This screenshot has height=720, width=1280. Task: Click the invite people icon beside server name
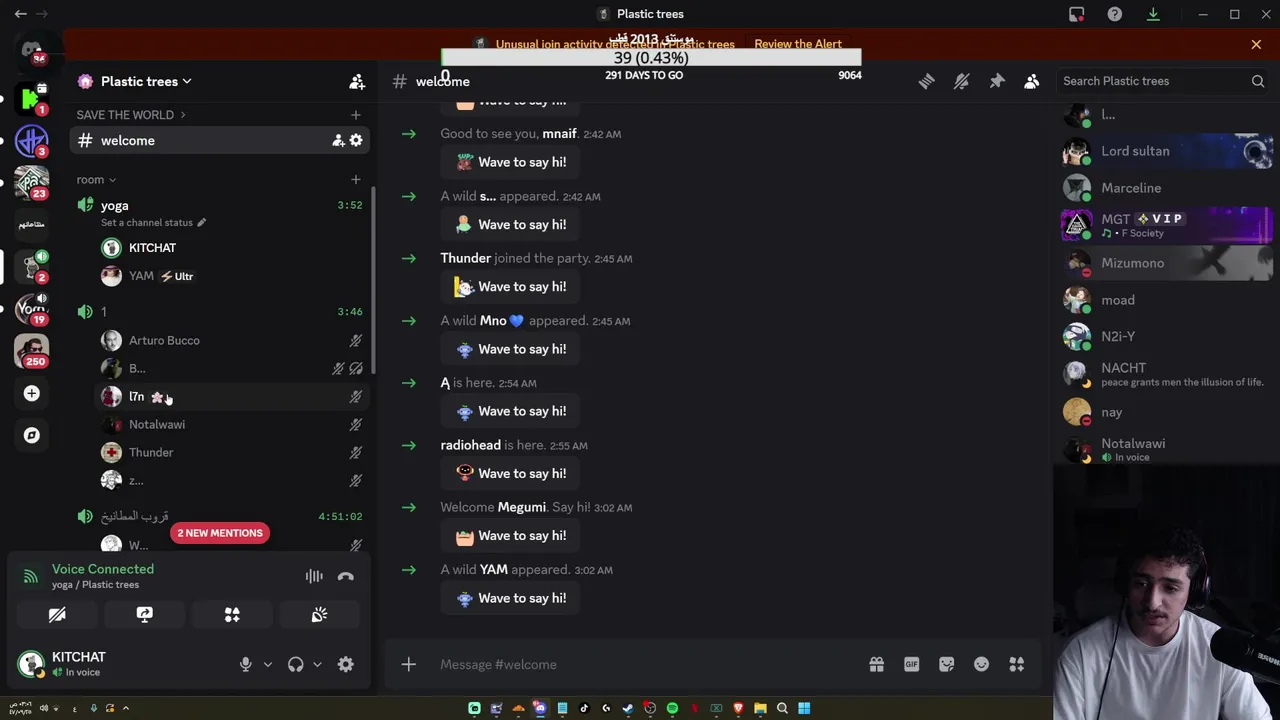tap(356, 81)
